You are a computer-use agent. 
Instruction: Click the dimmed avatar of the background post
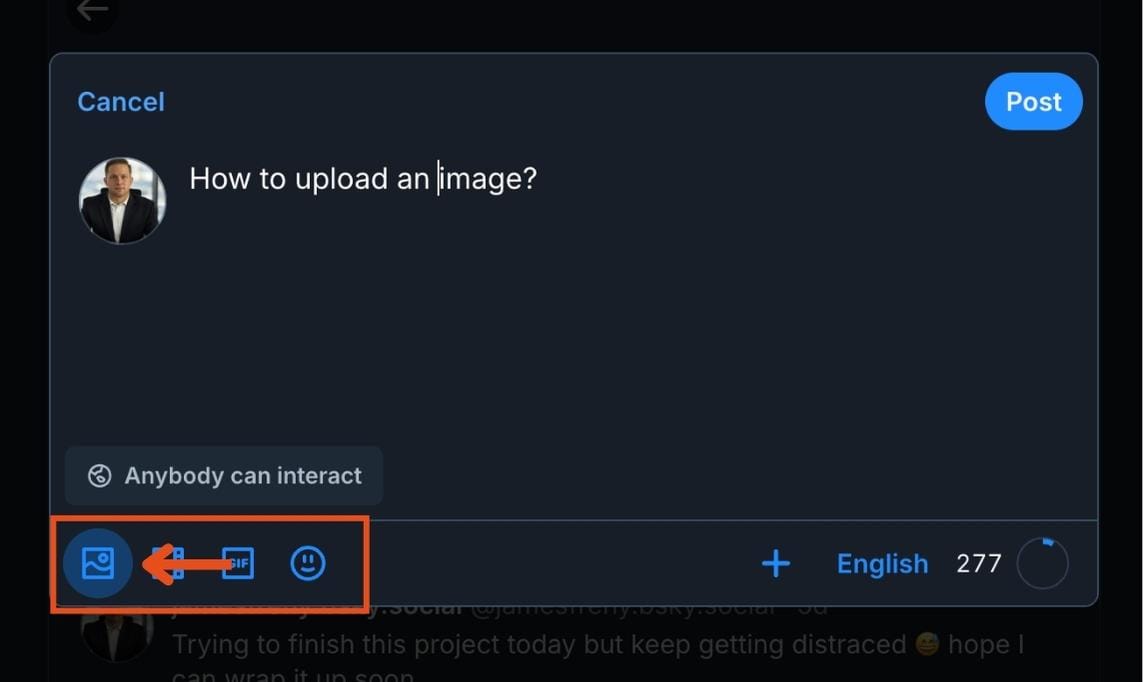pos(117,635)
